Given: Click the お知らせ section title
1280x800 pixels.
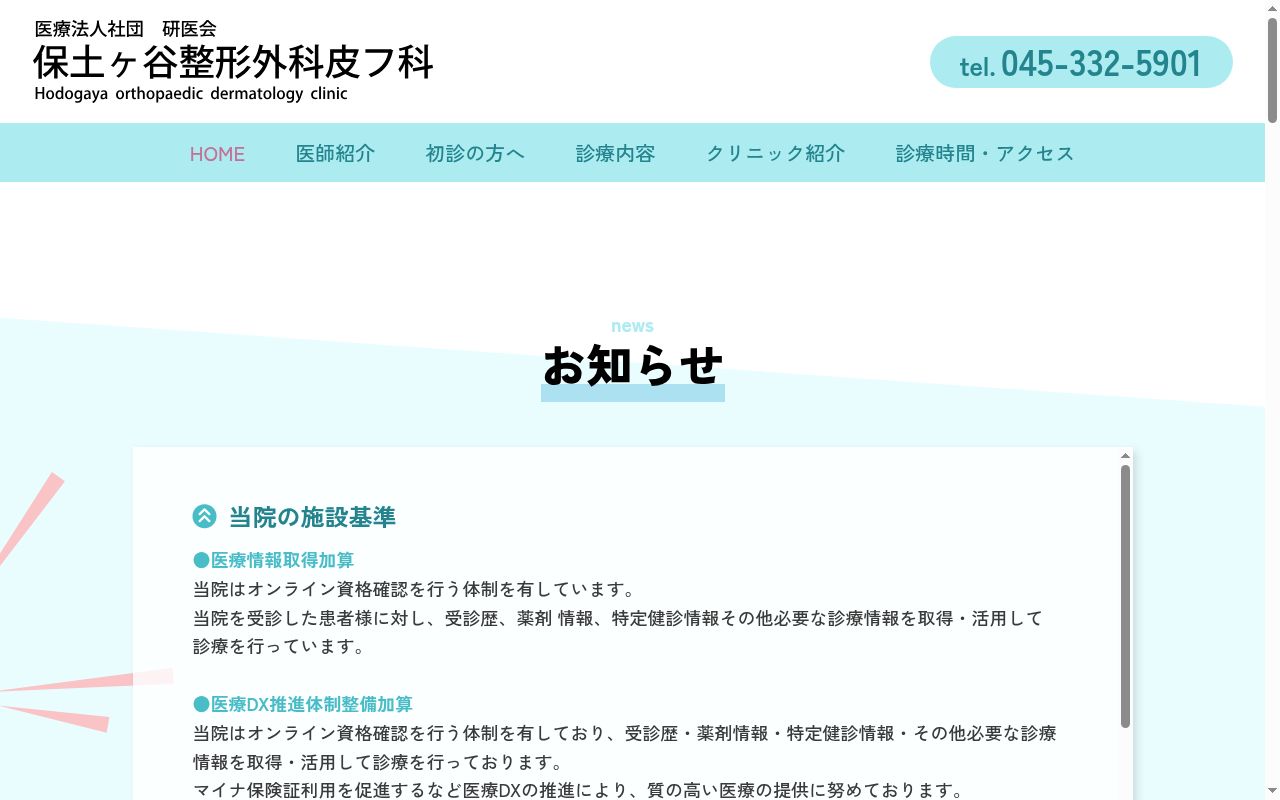Looking at the screenshot, I should point(632,366).
